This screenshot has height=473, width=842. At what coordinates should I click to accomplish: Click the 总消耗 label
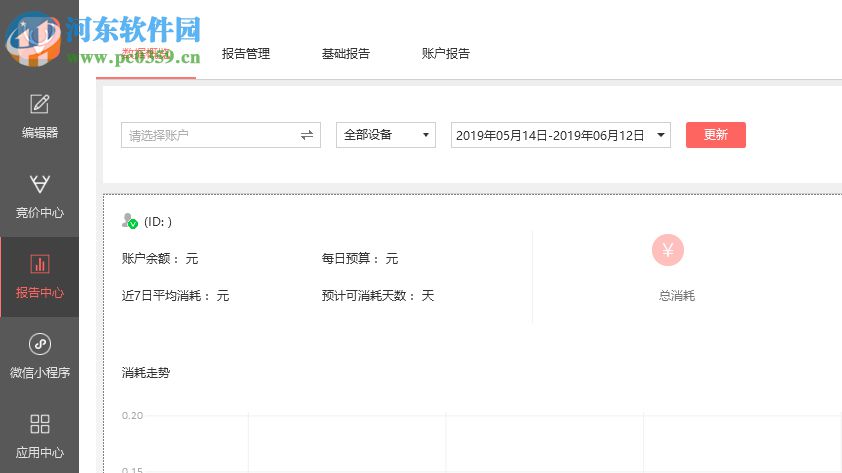(x=677, y=296)
